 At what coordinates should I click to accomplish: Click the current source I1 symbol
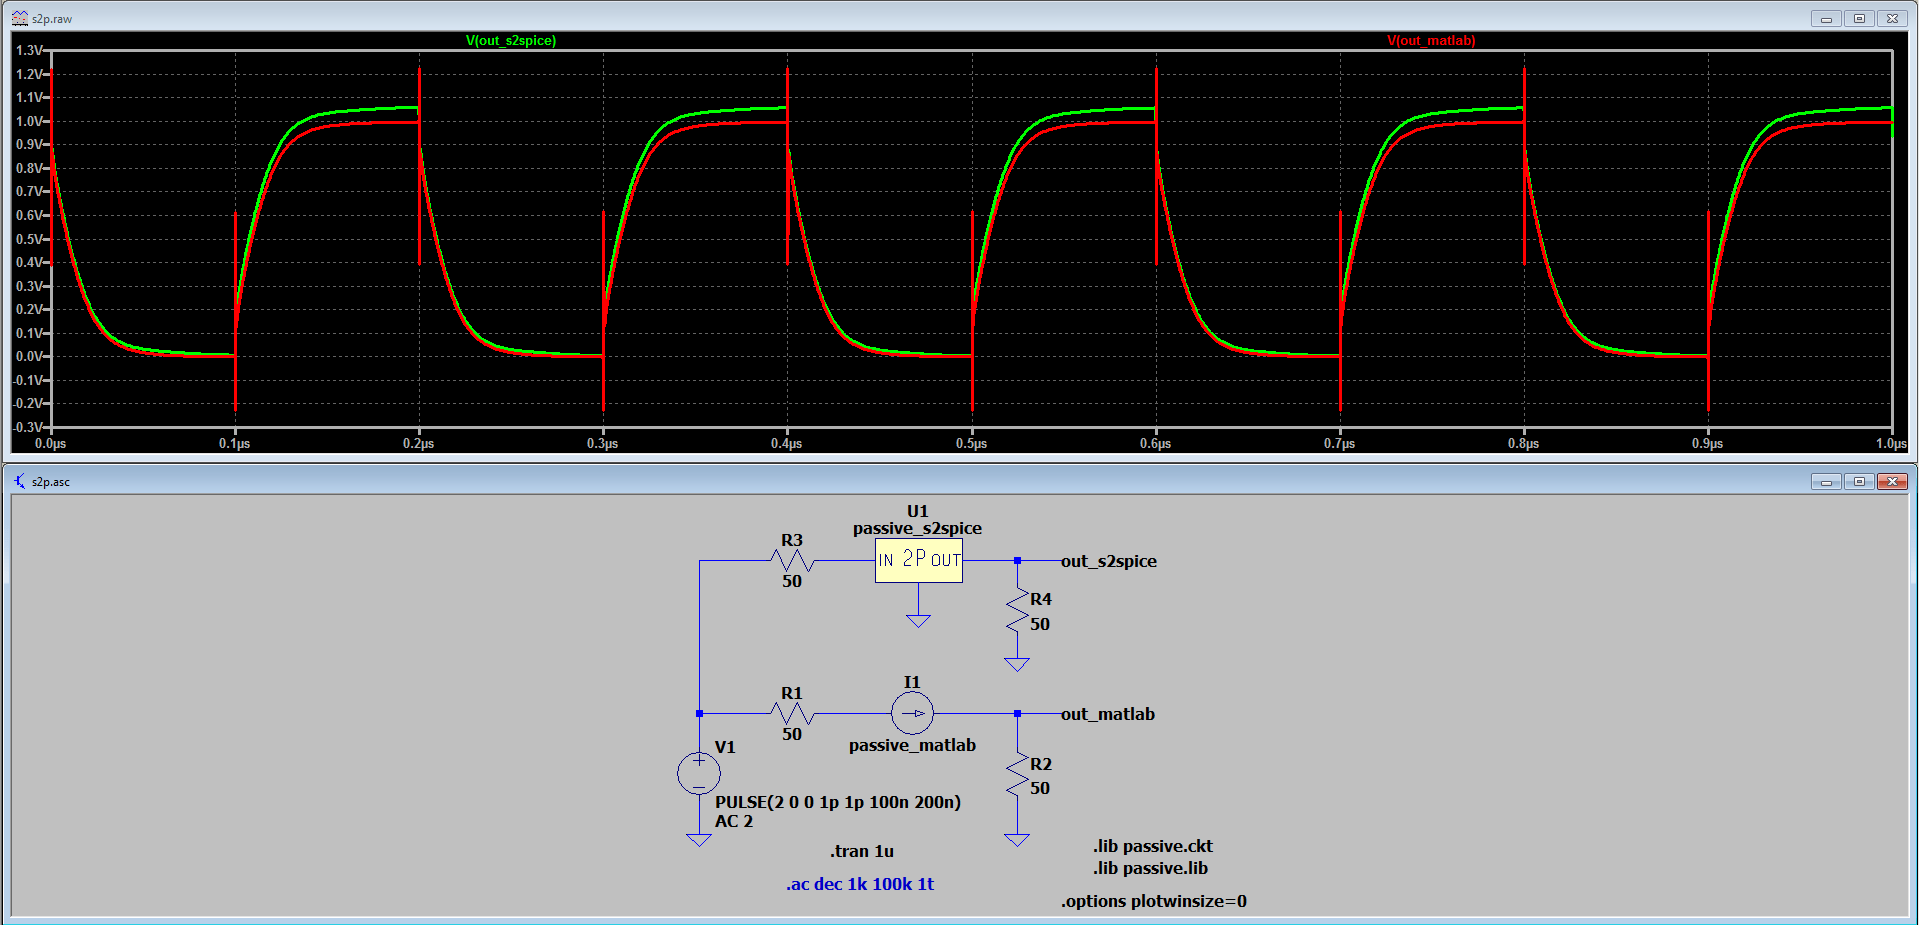click(x=911, y=713)
